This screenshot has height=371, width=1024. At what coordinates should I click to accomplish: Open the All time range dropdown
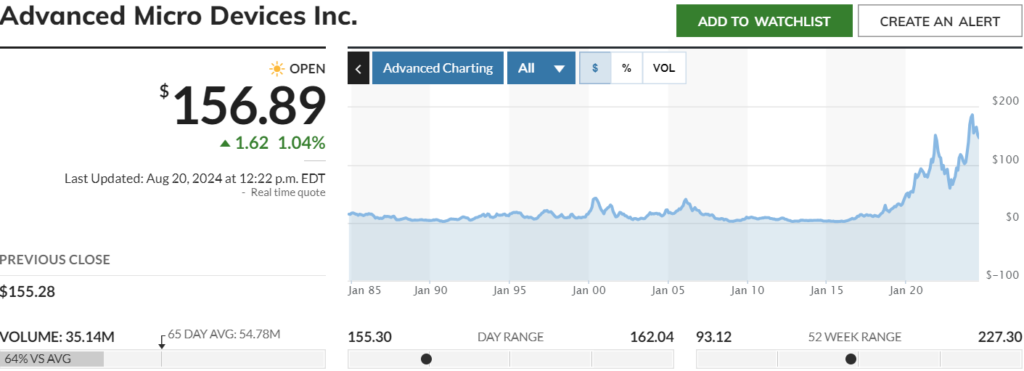(x=541, y=68)
